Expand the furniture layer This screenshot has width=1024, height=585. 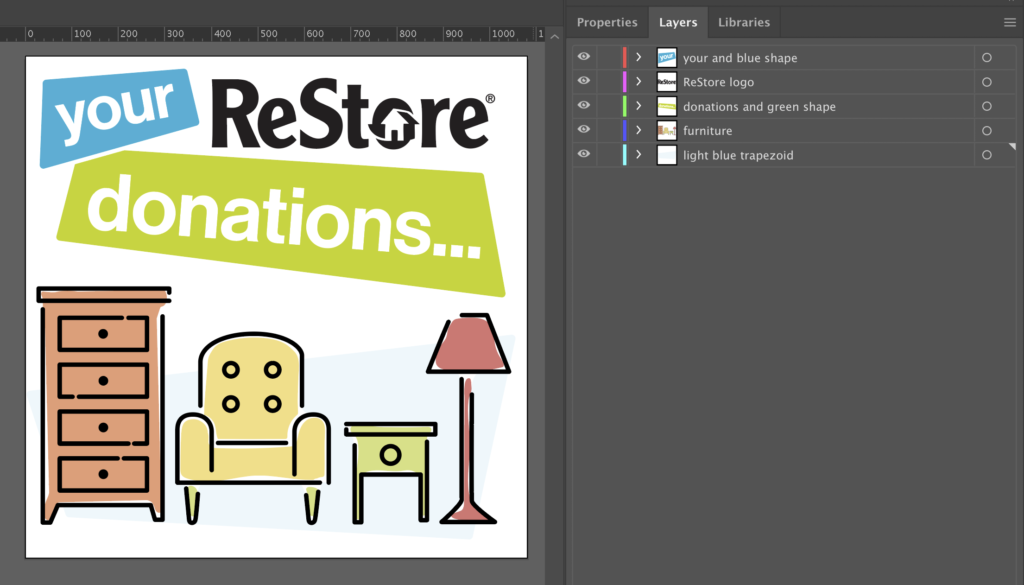click(x=638, y=130)
